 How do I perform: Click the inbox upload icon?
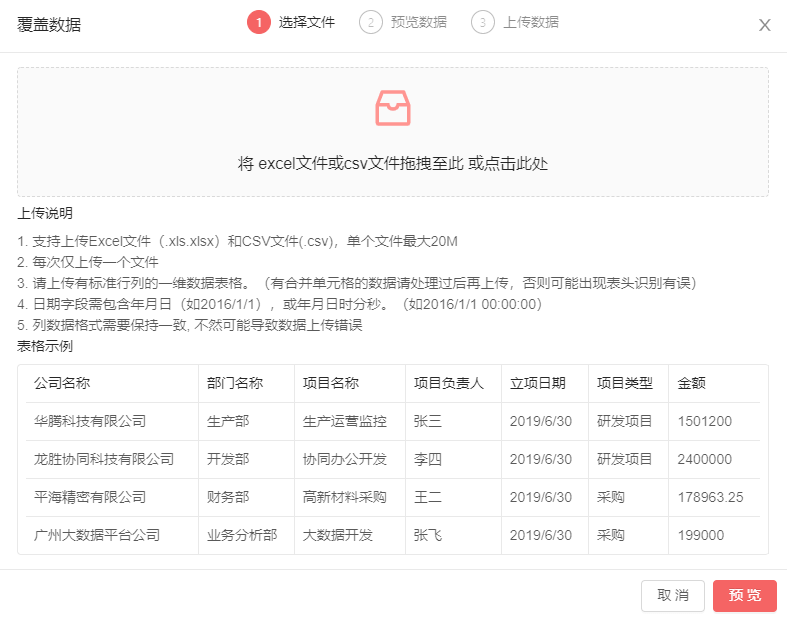click(392, 108)
